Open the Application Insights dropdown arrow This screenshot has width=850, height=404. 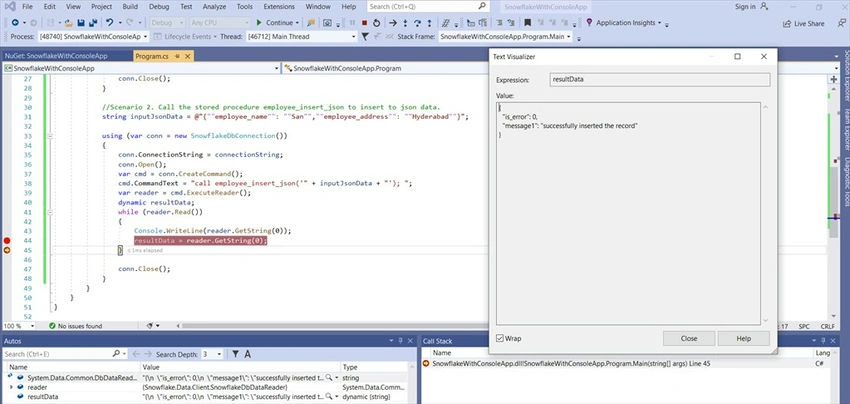coord(660,23)
